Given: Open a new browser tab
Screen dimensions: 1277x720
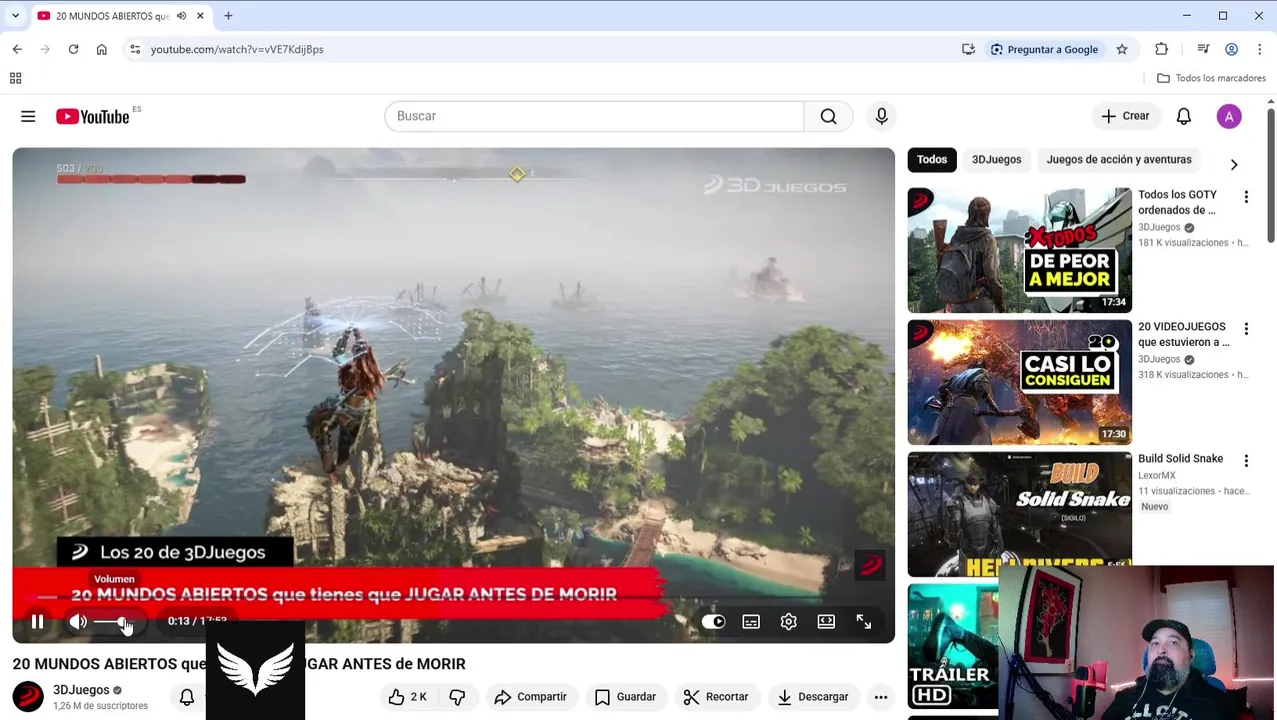Looking at the screenshot, I should (x=228, y=16).
